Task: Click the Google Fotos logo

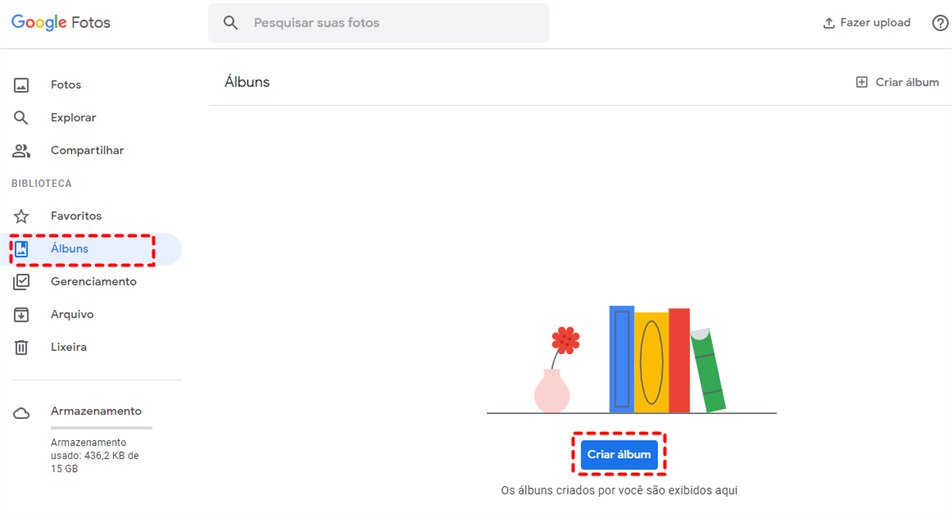Action: (61, 22)
